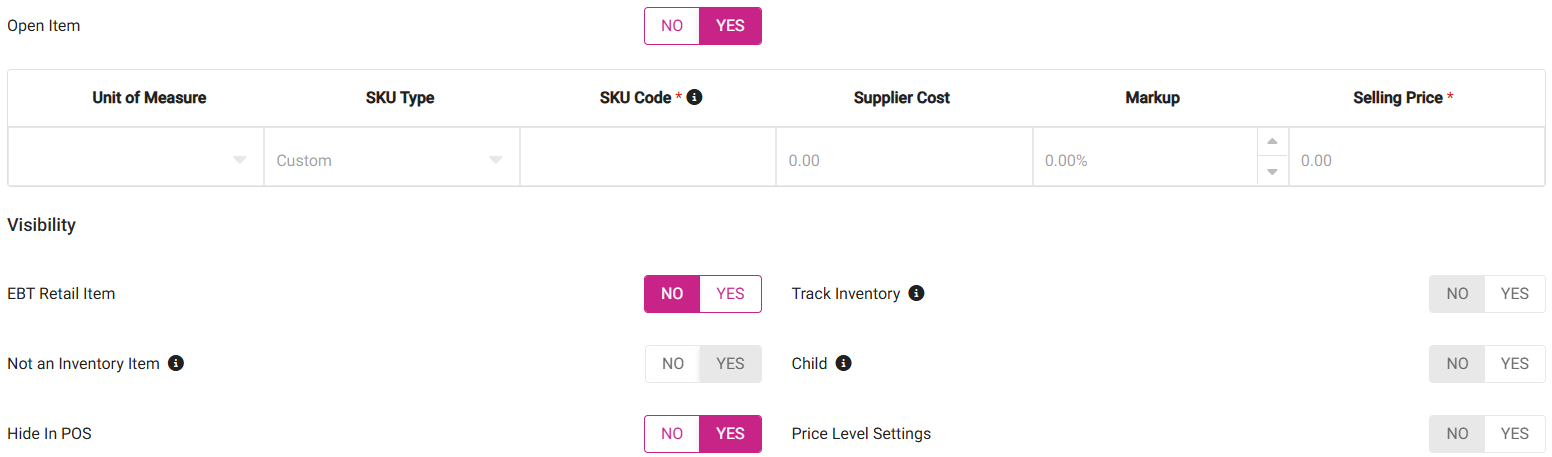The width and height of the screenshot is (1552, 457).
Task: Set Open Item toggle to NO
Action: (672, 26)
